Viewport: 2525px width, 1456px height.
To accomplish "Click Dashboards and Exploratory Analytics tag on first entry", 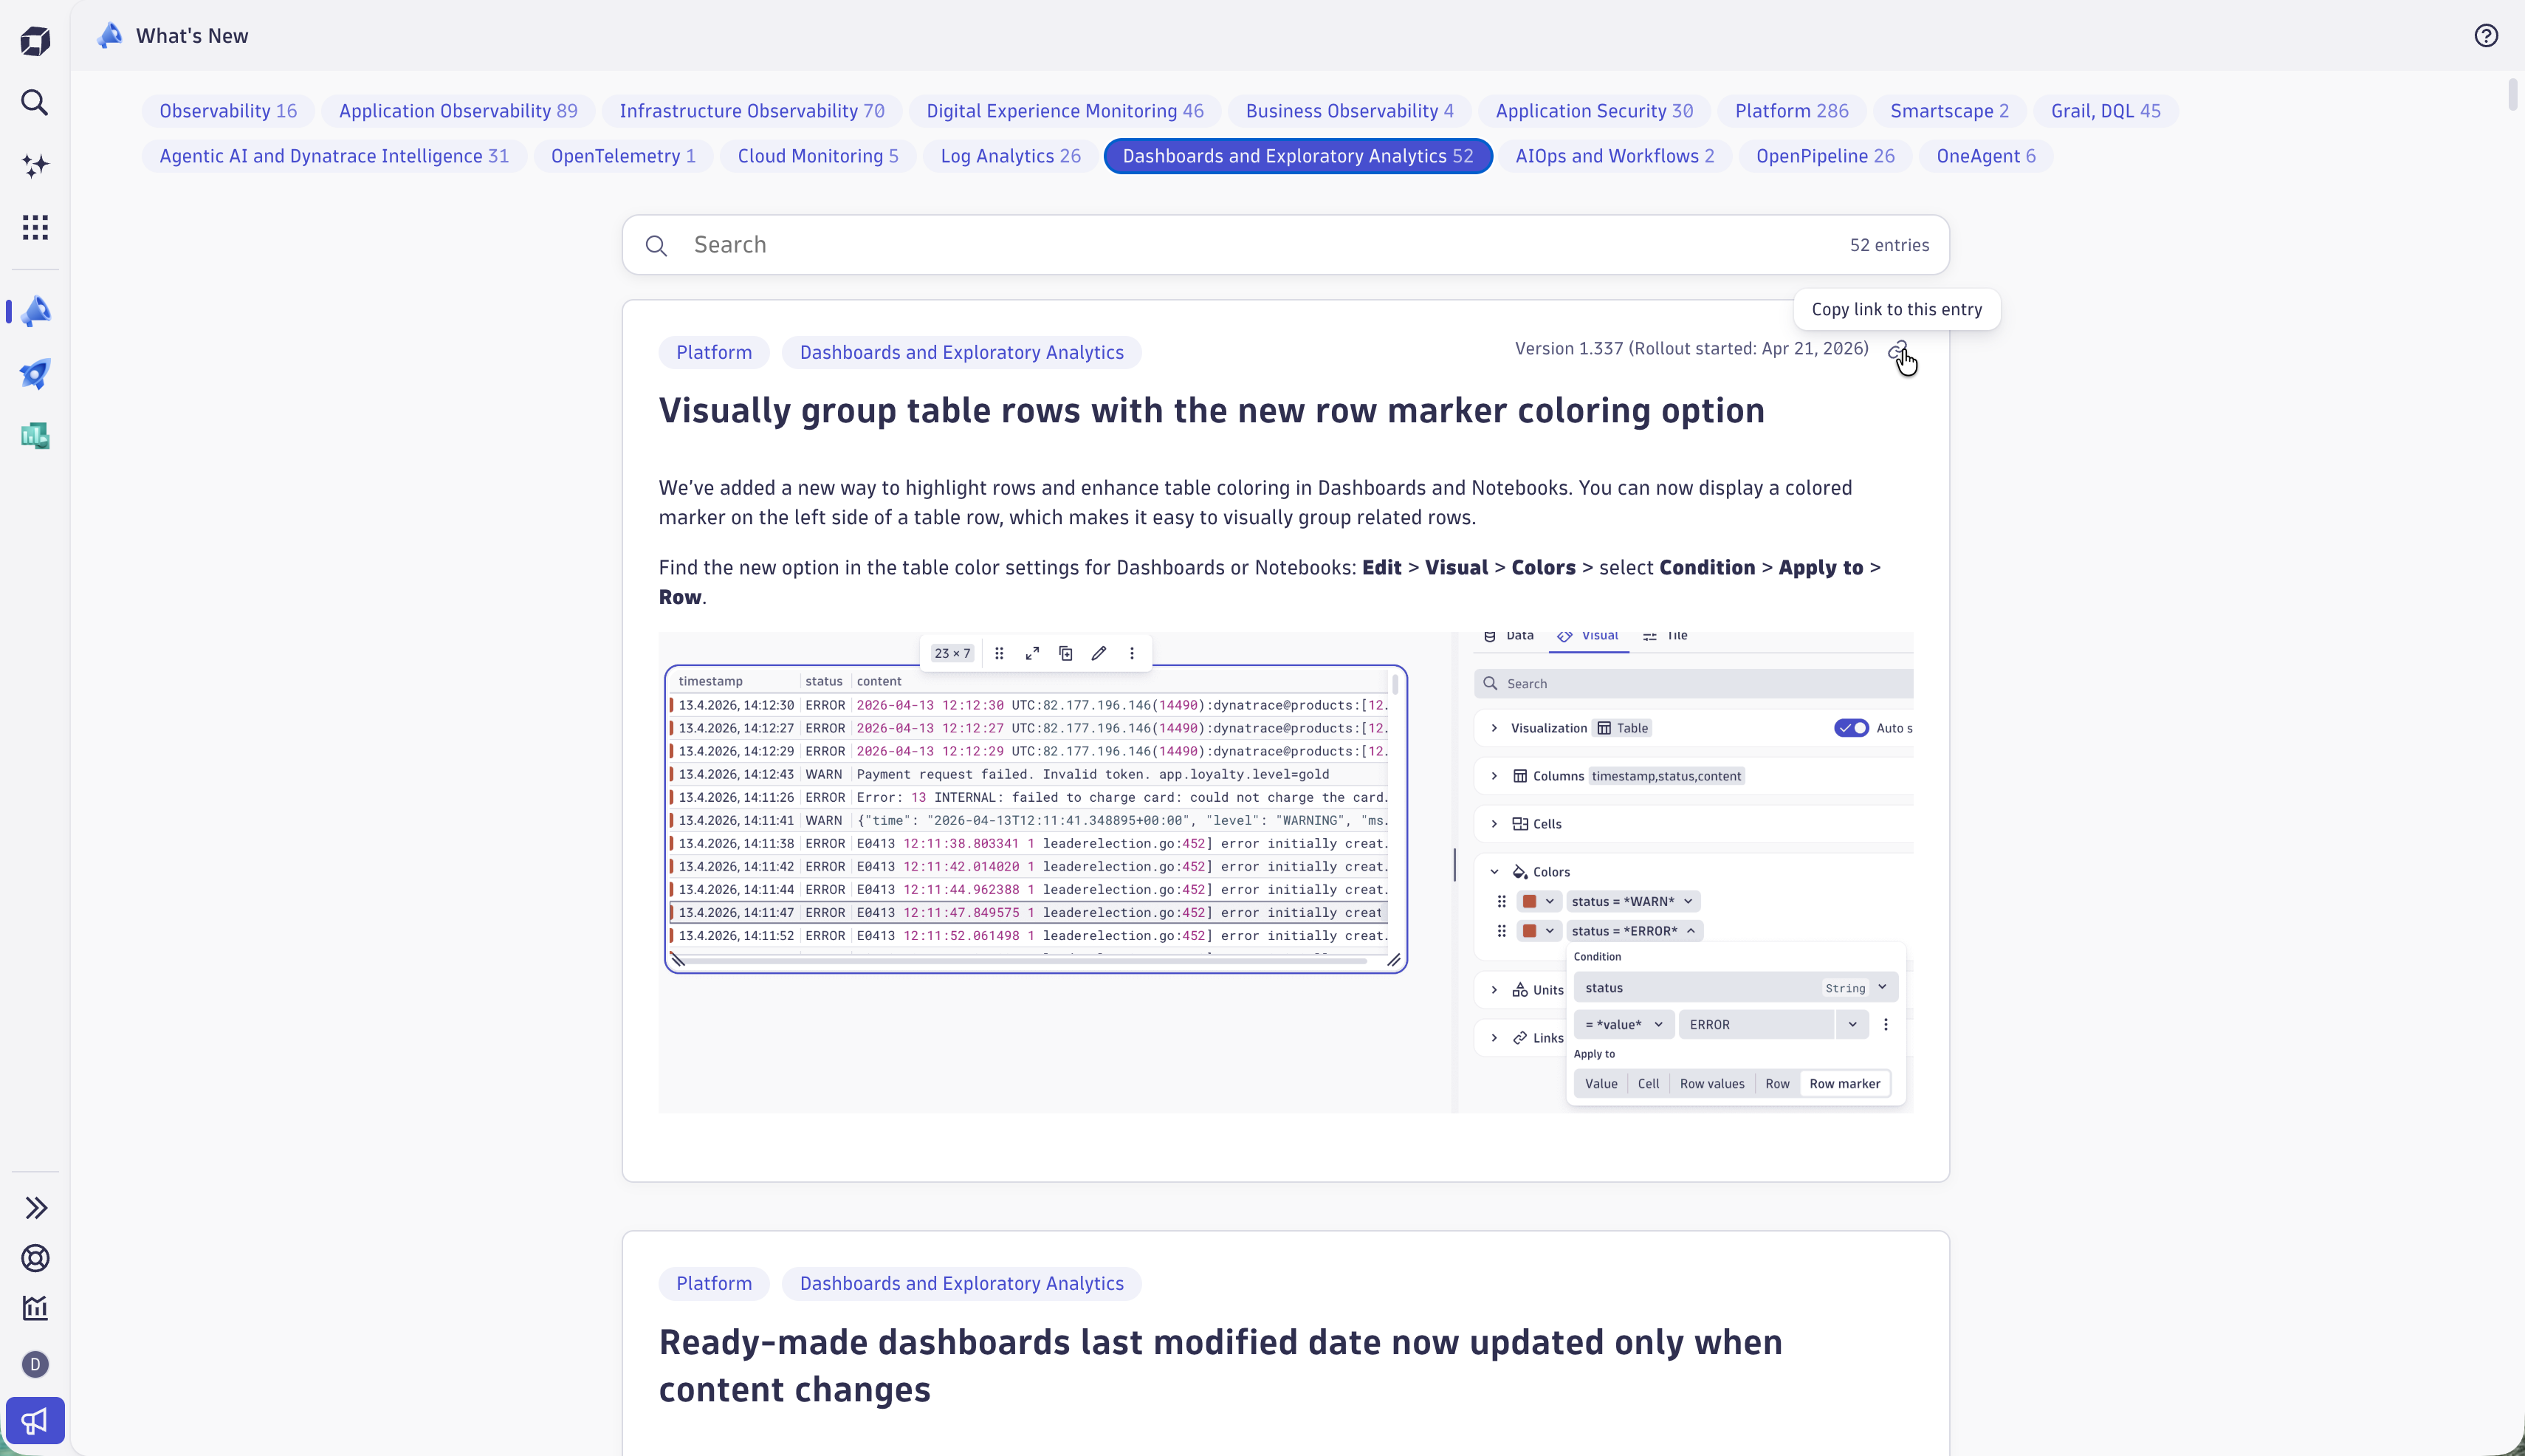I will click(961, 352).
